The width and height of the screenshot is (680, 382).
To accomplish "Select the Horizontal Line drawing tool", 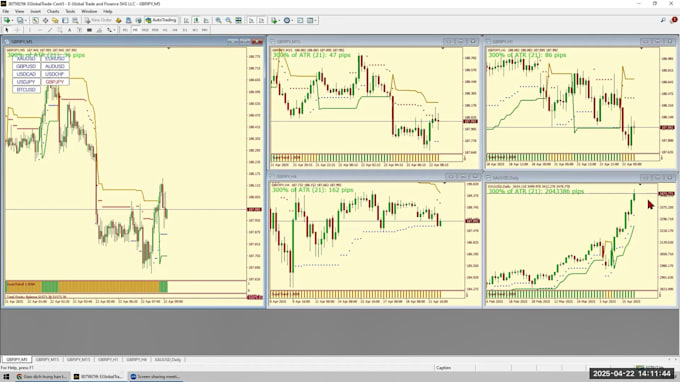I will (x=39, y=30).
